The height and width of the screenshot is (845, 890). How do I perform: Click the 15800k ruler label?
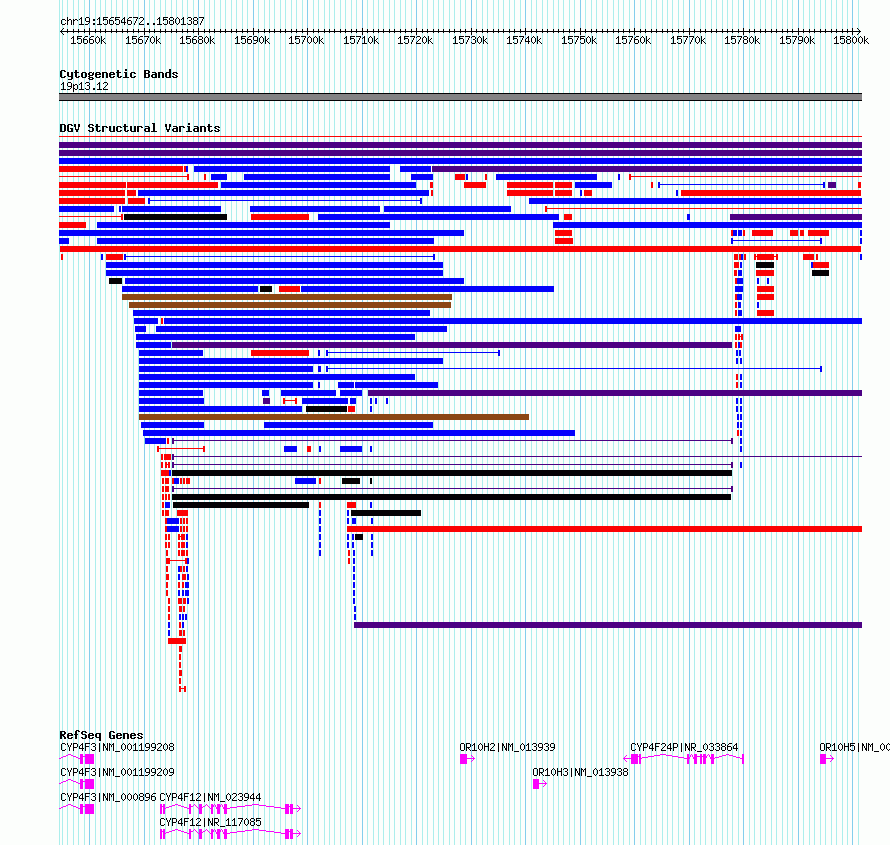[x=851, y=40]
